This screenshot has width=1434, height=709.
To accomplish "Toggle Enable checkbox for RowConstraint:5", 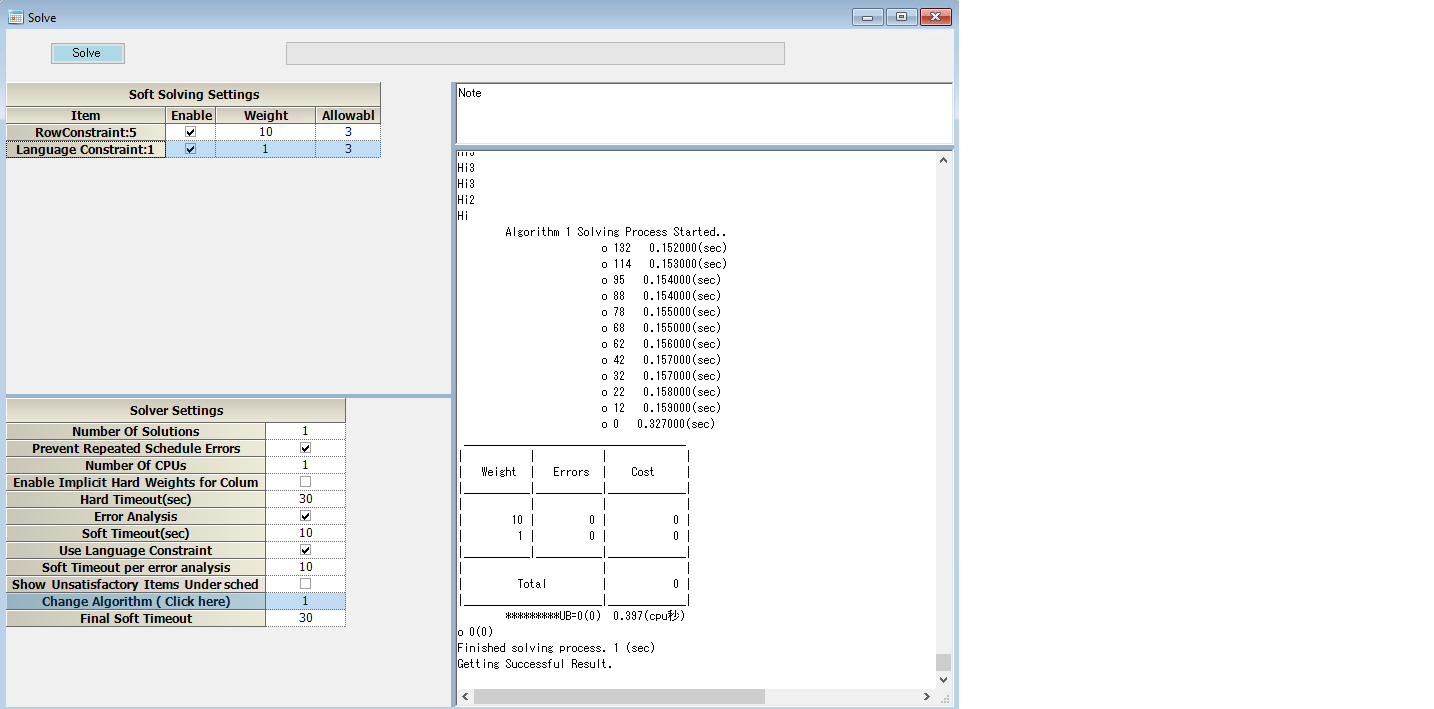I will (x=191, y=132).
